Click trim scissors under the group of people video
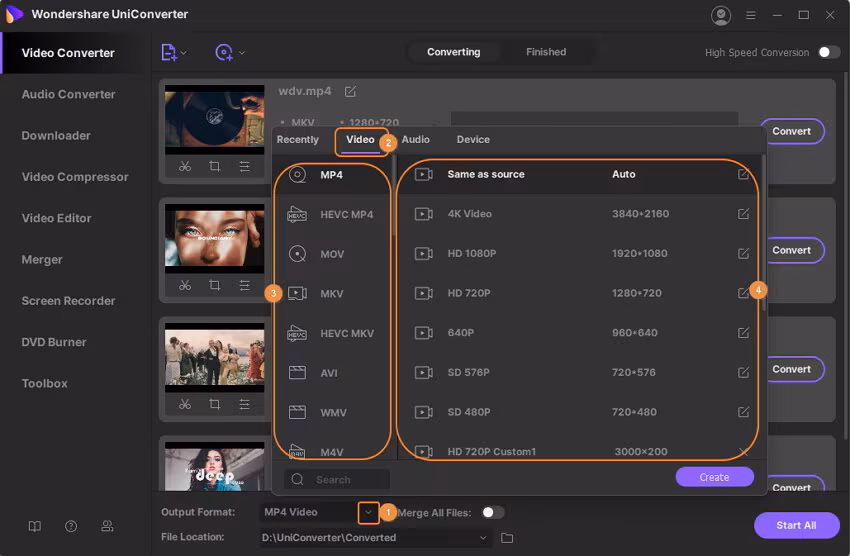Screen dimensions: 850x556 point(185,404)
